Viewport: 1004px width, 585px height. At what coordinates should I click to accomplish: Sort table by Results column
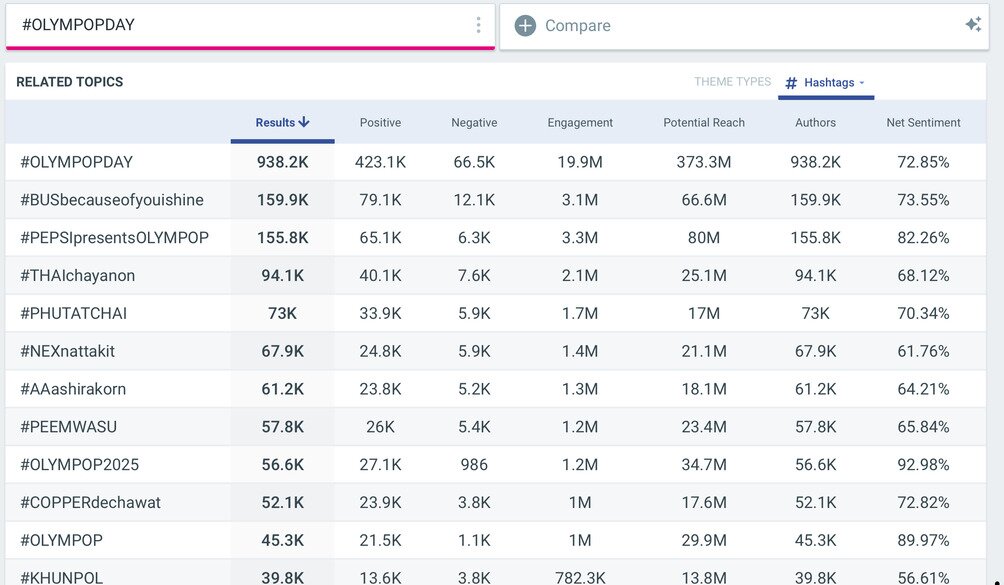(x=282, y=122)
